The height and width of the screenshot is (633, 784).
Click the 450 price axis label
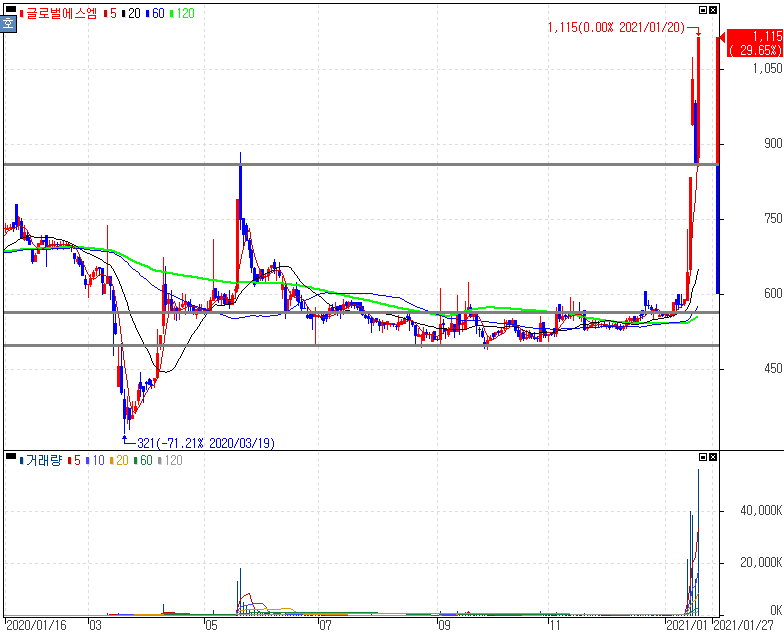click(x=772, y=368)
